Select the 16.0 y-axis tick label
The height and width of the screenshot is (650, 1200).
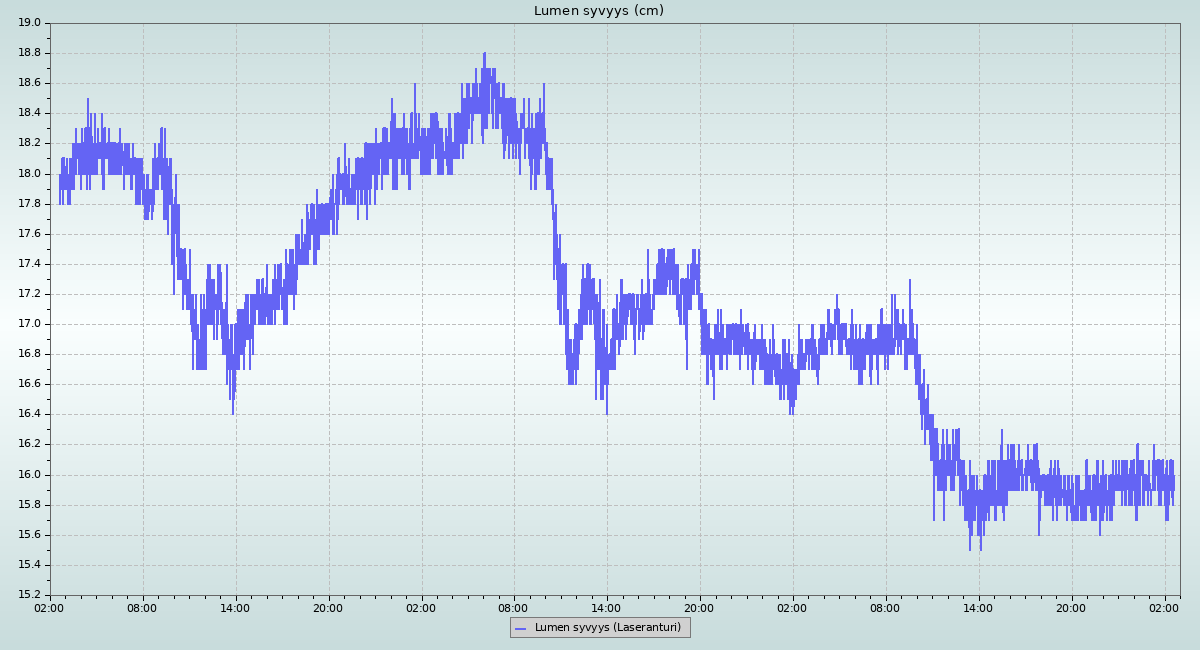pos(29,475)
